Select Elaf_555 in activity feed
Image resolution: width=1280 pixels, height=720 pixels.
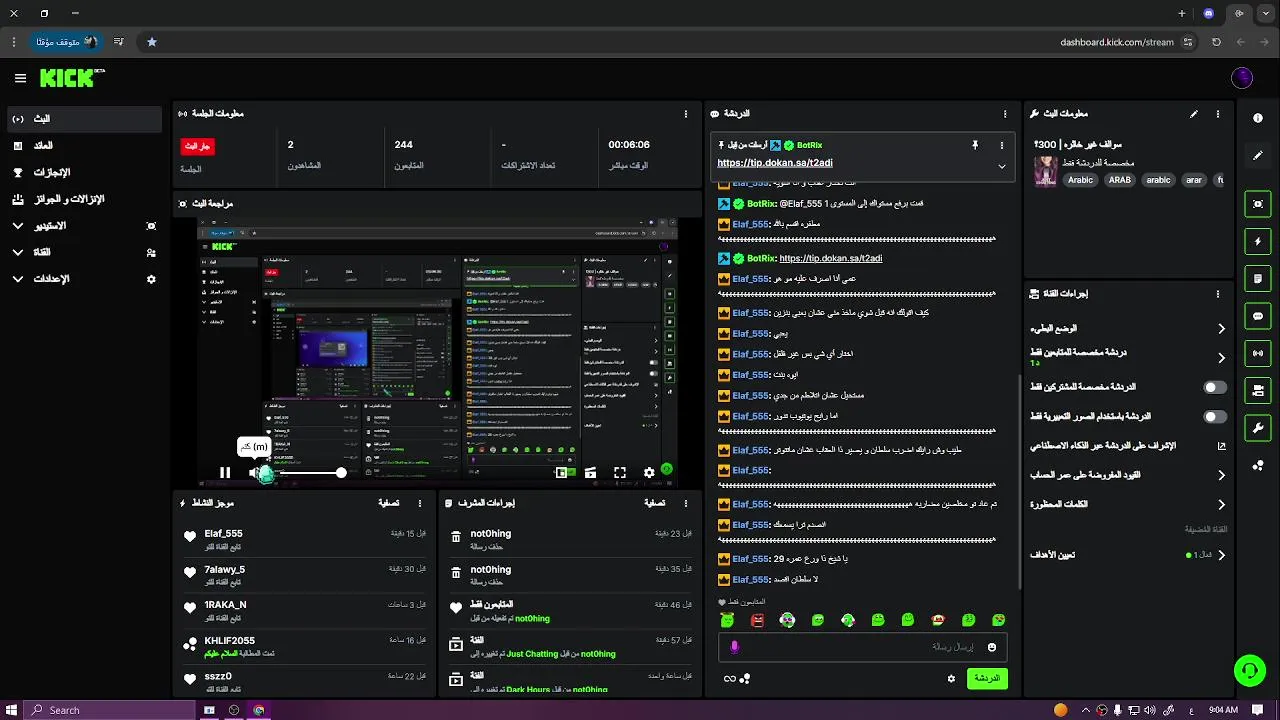pos(224,534)
